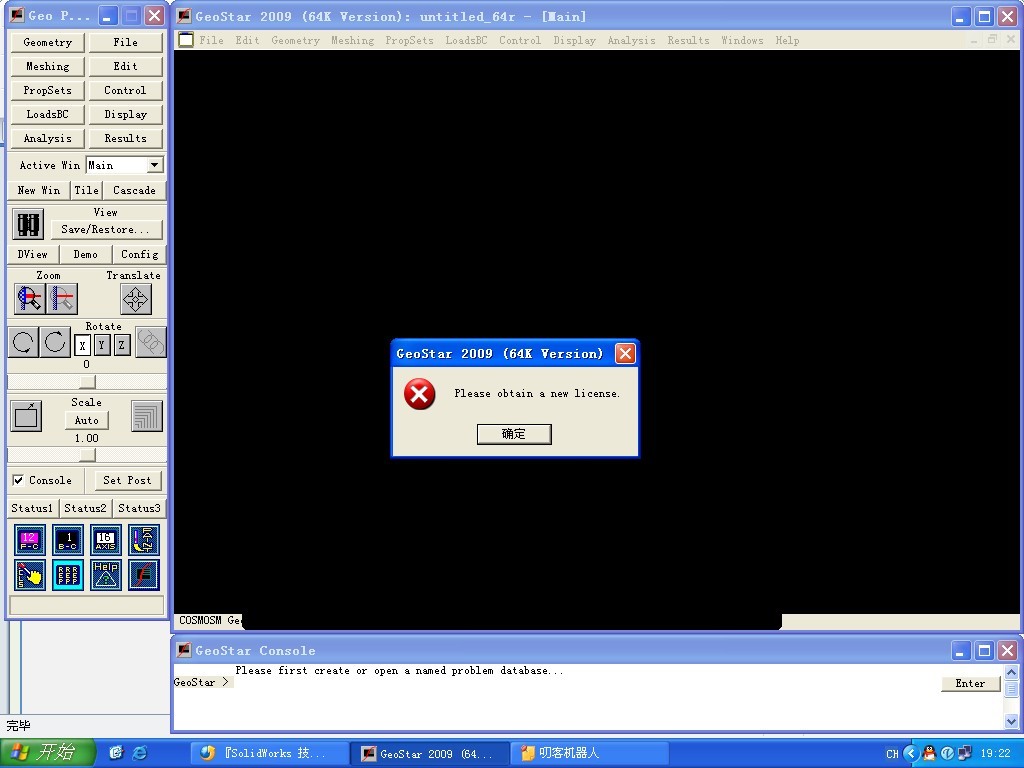Click the document icon left of File menu
The width and height of the screenshot is (1024, 768).
coord(186,40)
